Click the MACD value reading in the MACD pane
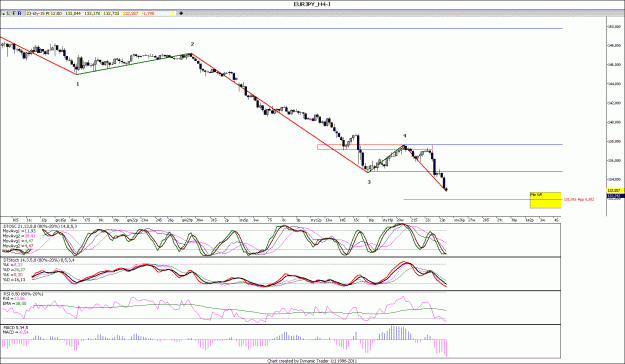This screenshot has height=364, width=625. click(x=24, y=332)
